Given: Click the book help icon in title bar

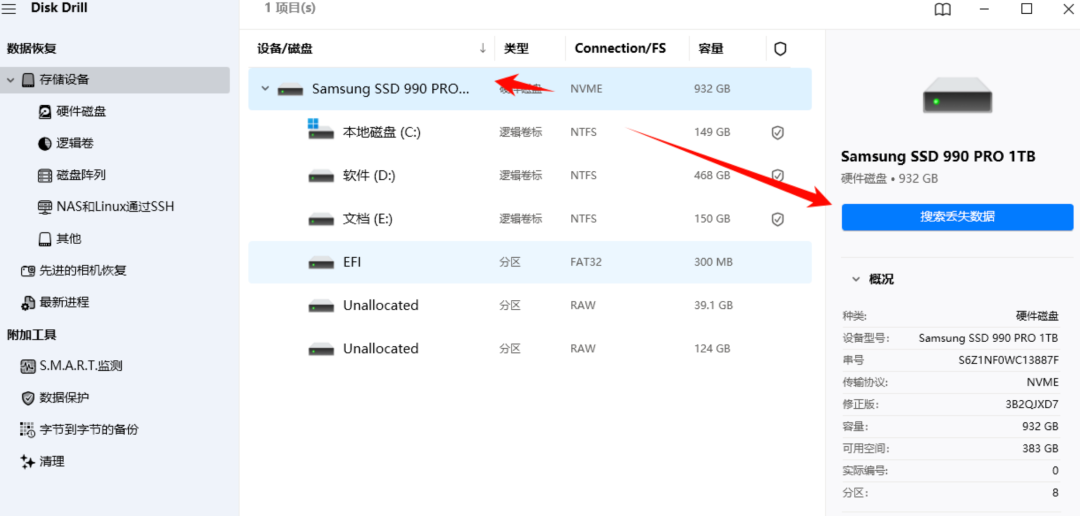Looking at the screenshot, I should (942, 9).
